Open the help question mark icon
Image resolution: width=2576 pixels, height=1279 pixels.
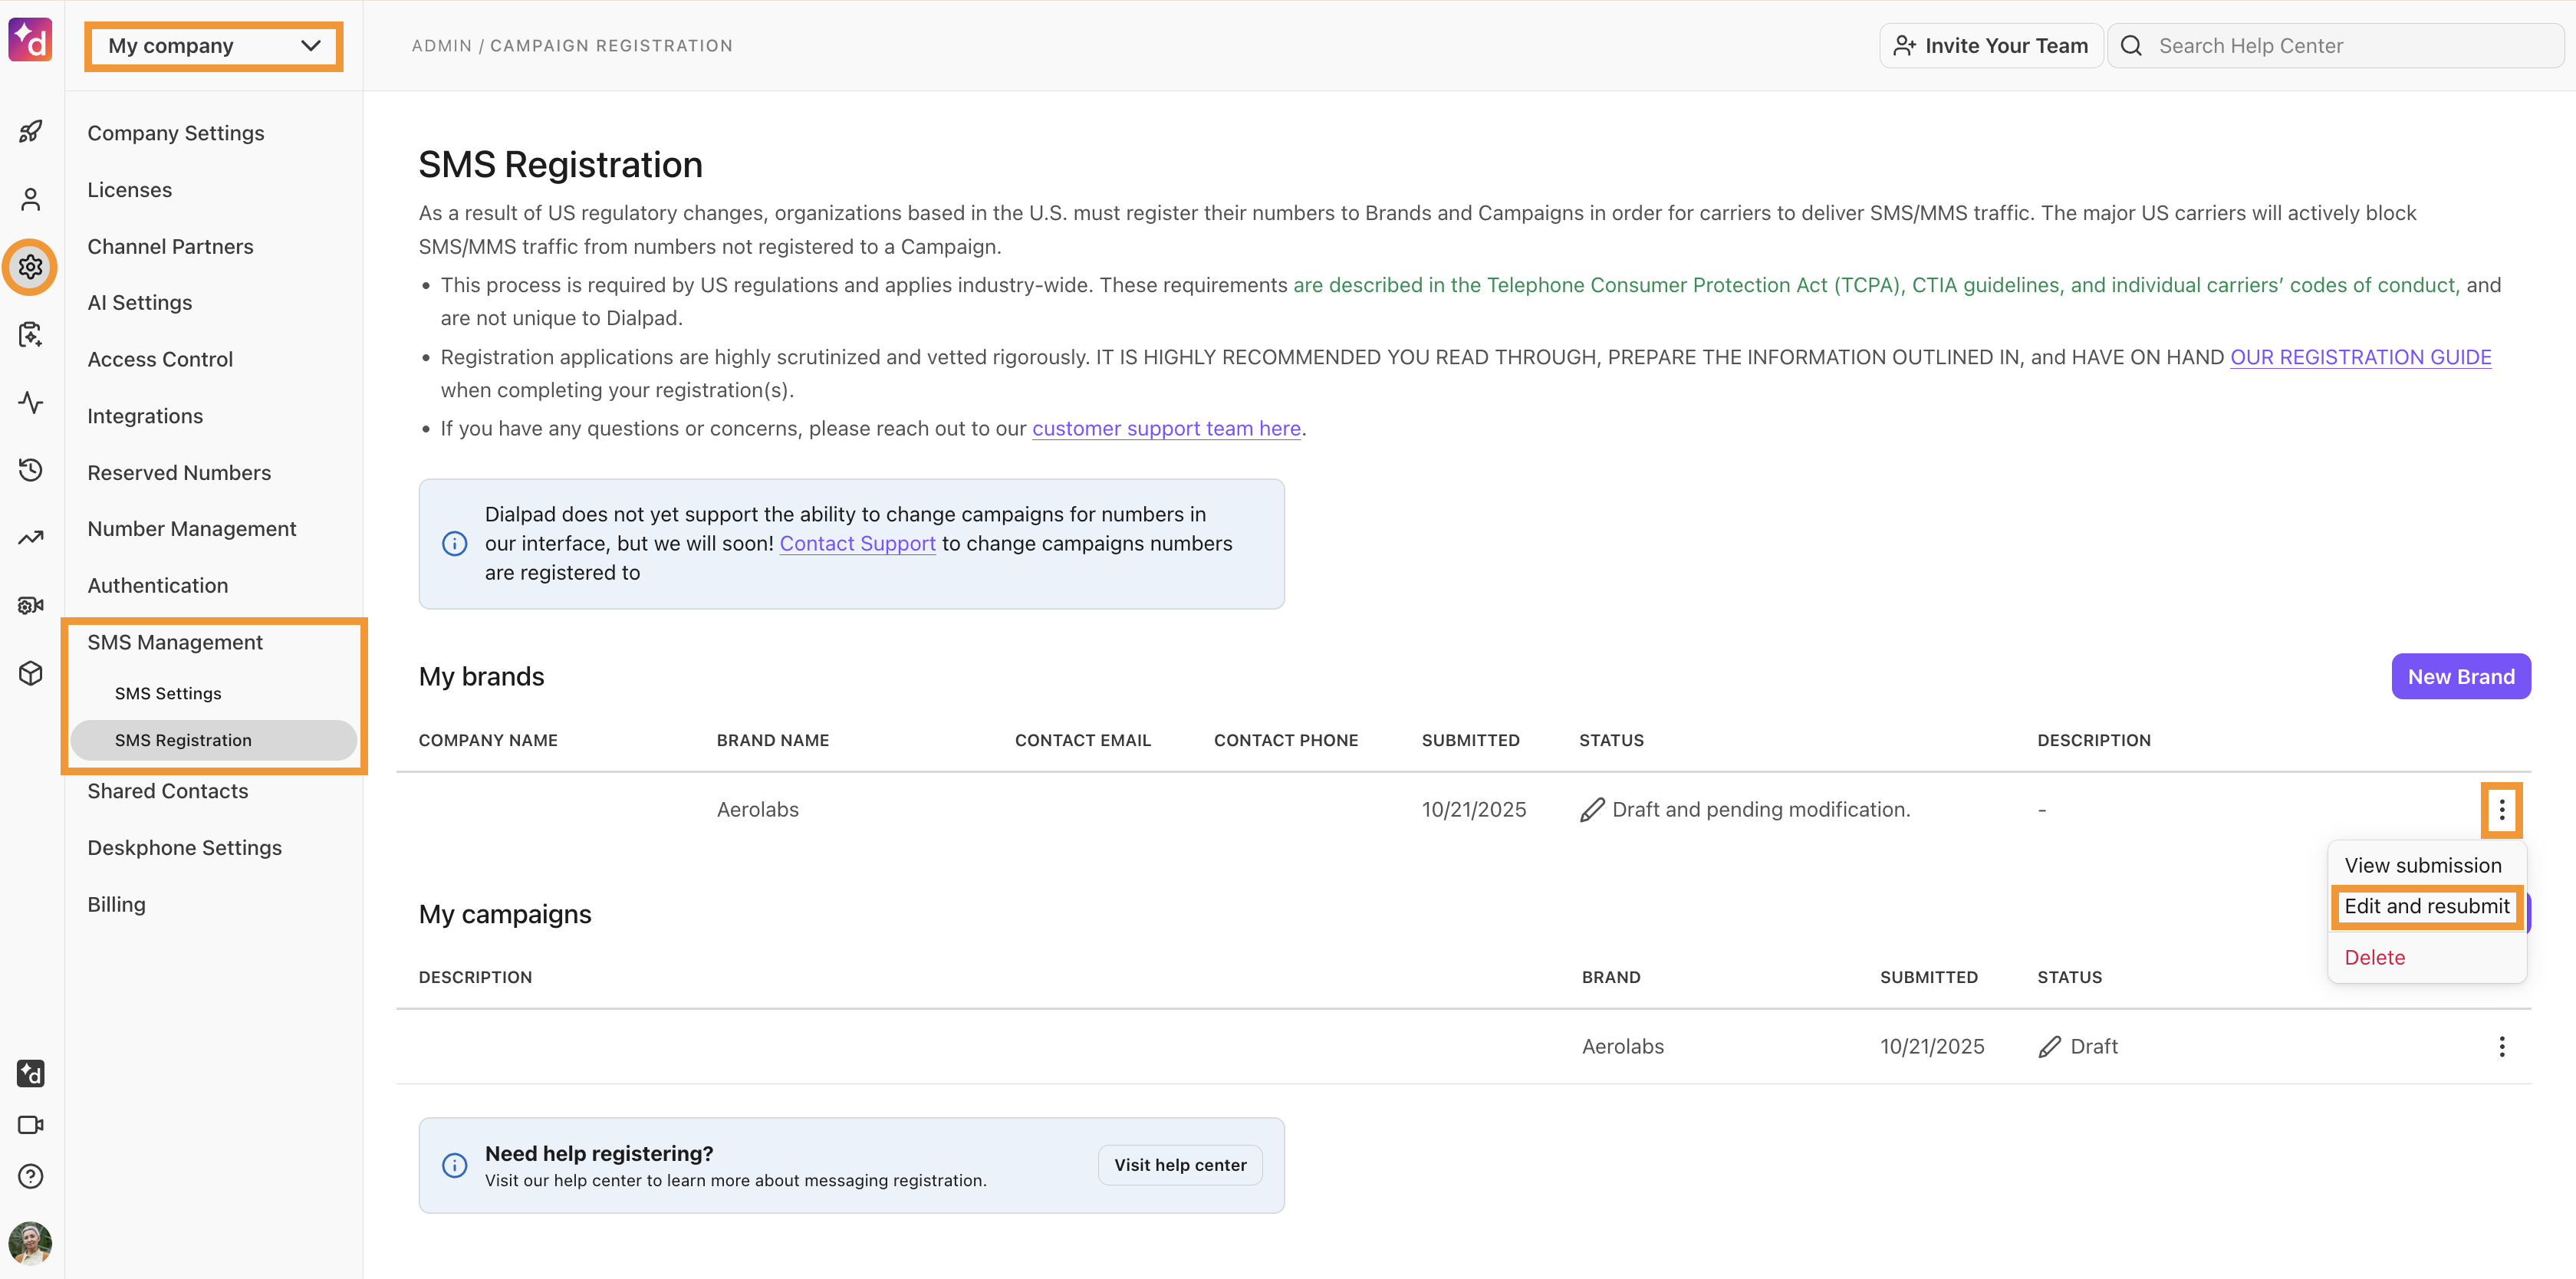(31, 1176)
